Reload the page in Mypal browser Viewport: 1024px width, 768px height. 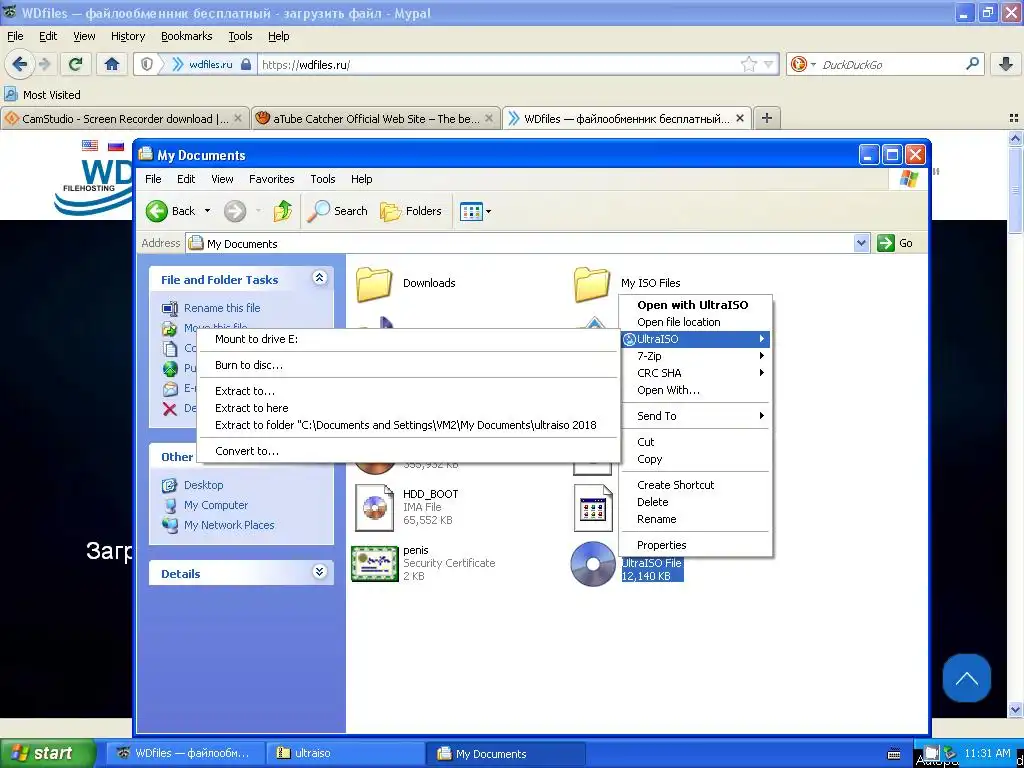(75, 64)
